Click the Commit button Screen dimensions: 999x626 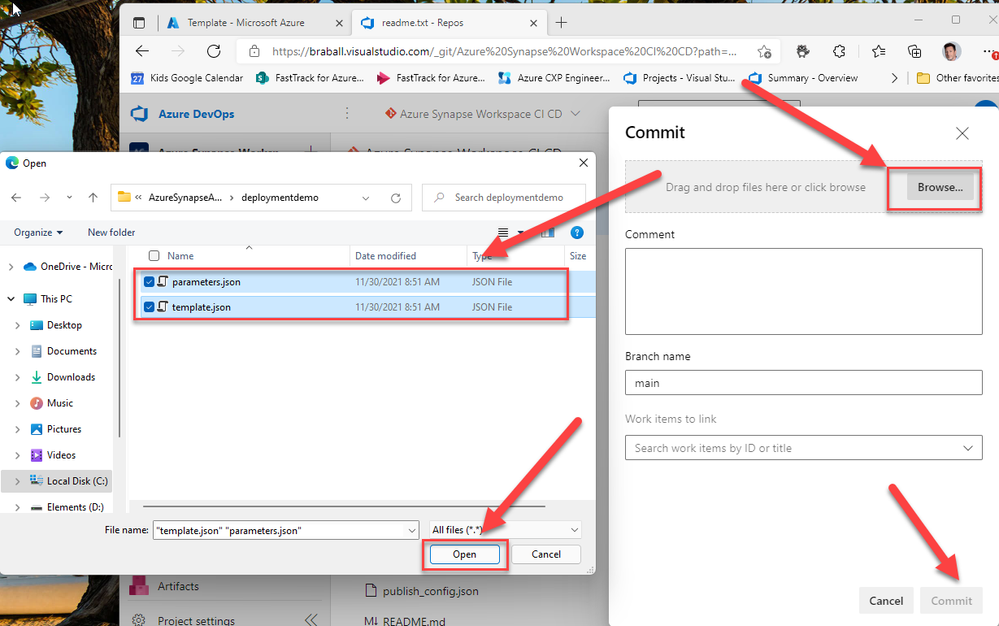point(951,601)
